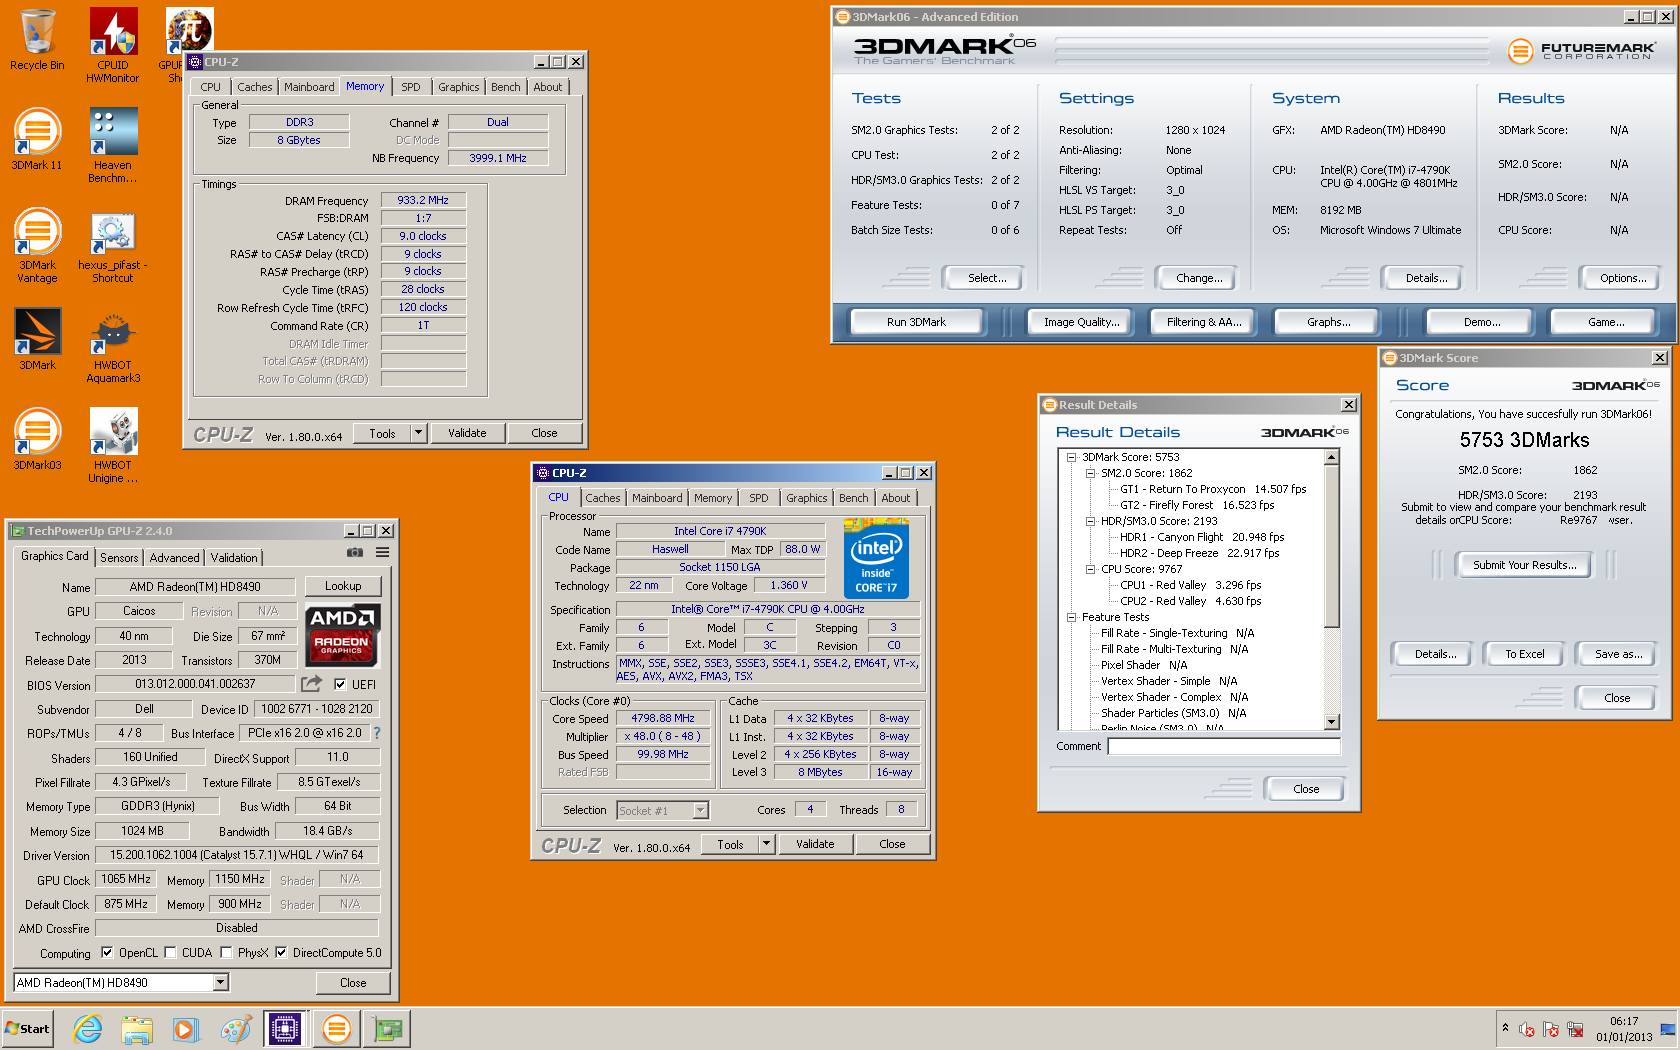This screenshot has width=1680, height=1050.
Task: Open Bench tab in CPU-Z CPU window
Action: 853,498
